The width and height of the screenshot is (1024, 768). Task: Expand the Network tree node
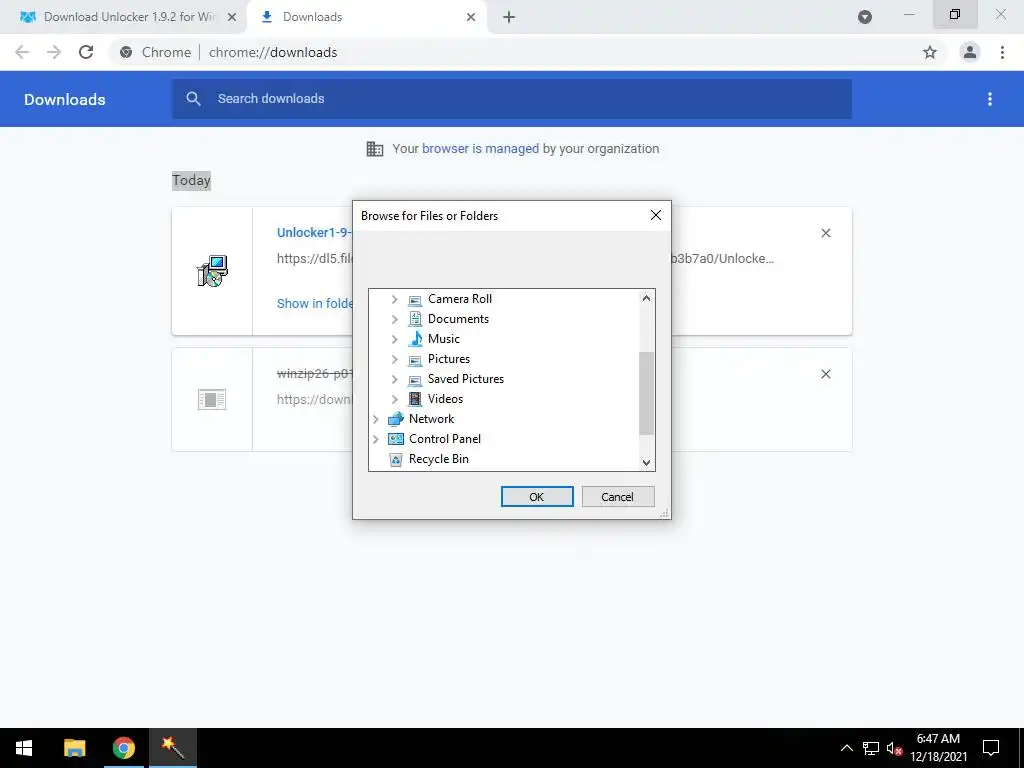coord(376,419)
